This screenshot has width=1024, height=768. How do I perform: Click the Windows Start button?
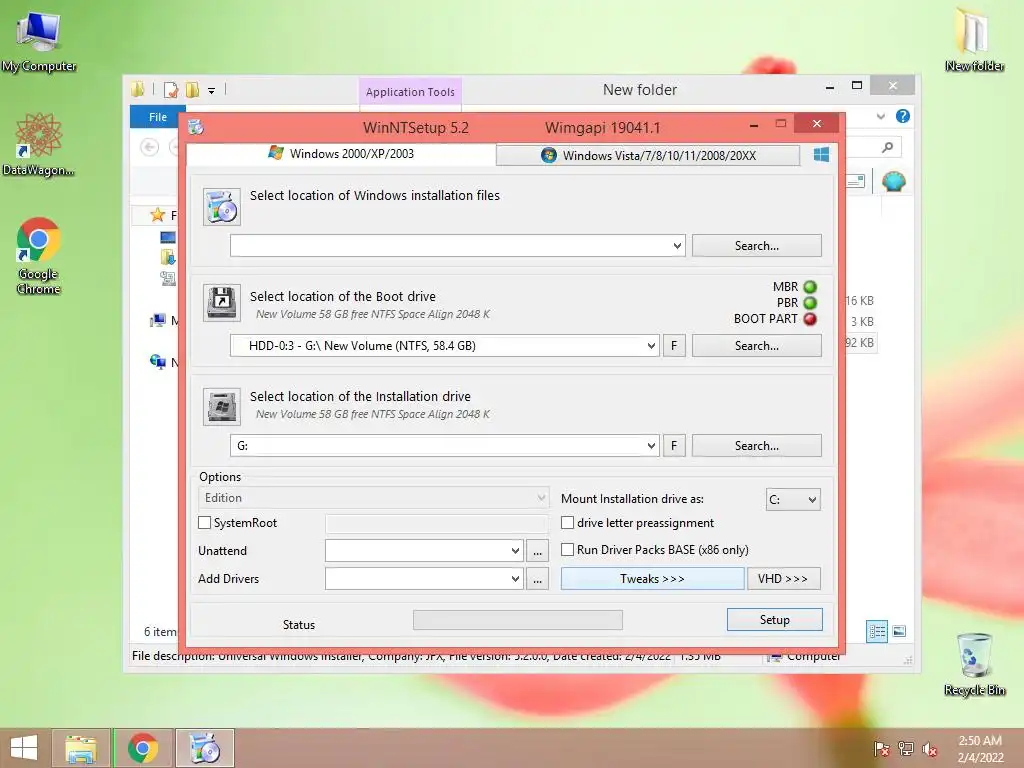[24, 748]
